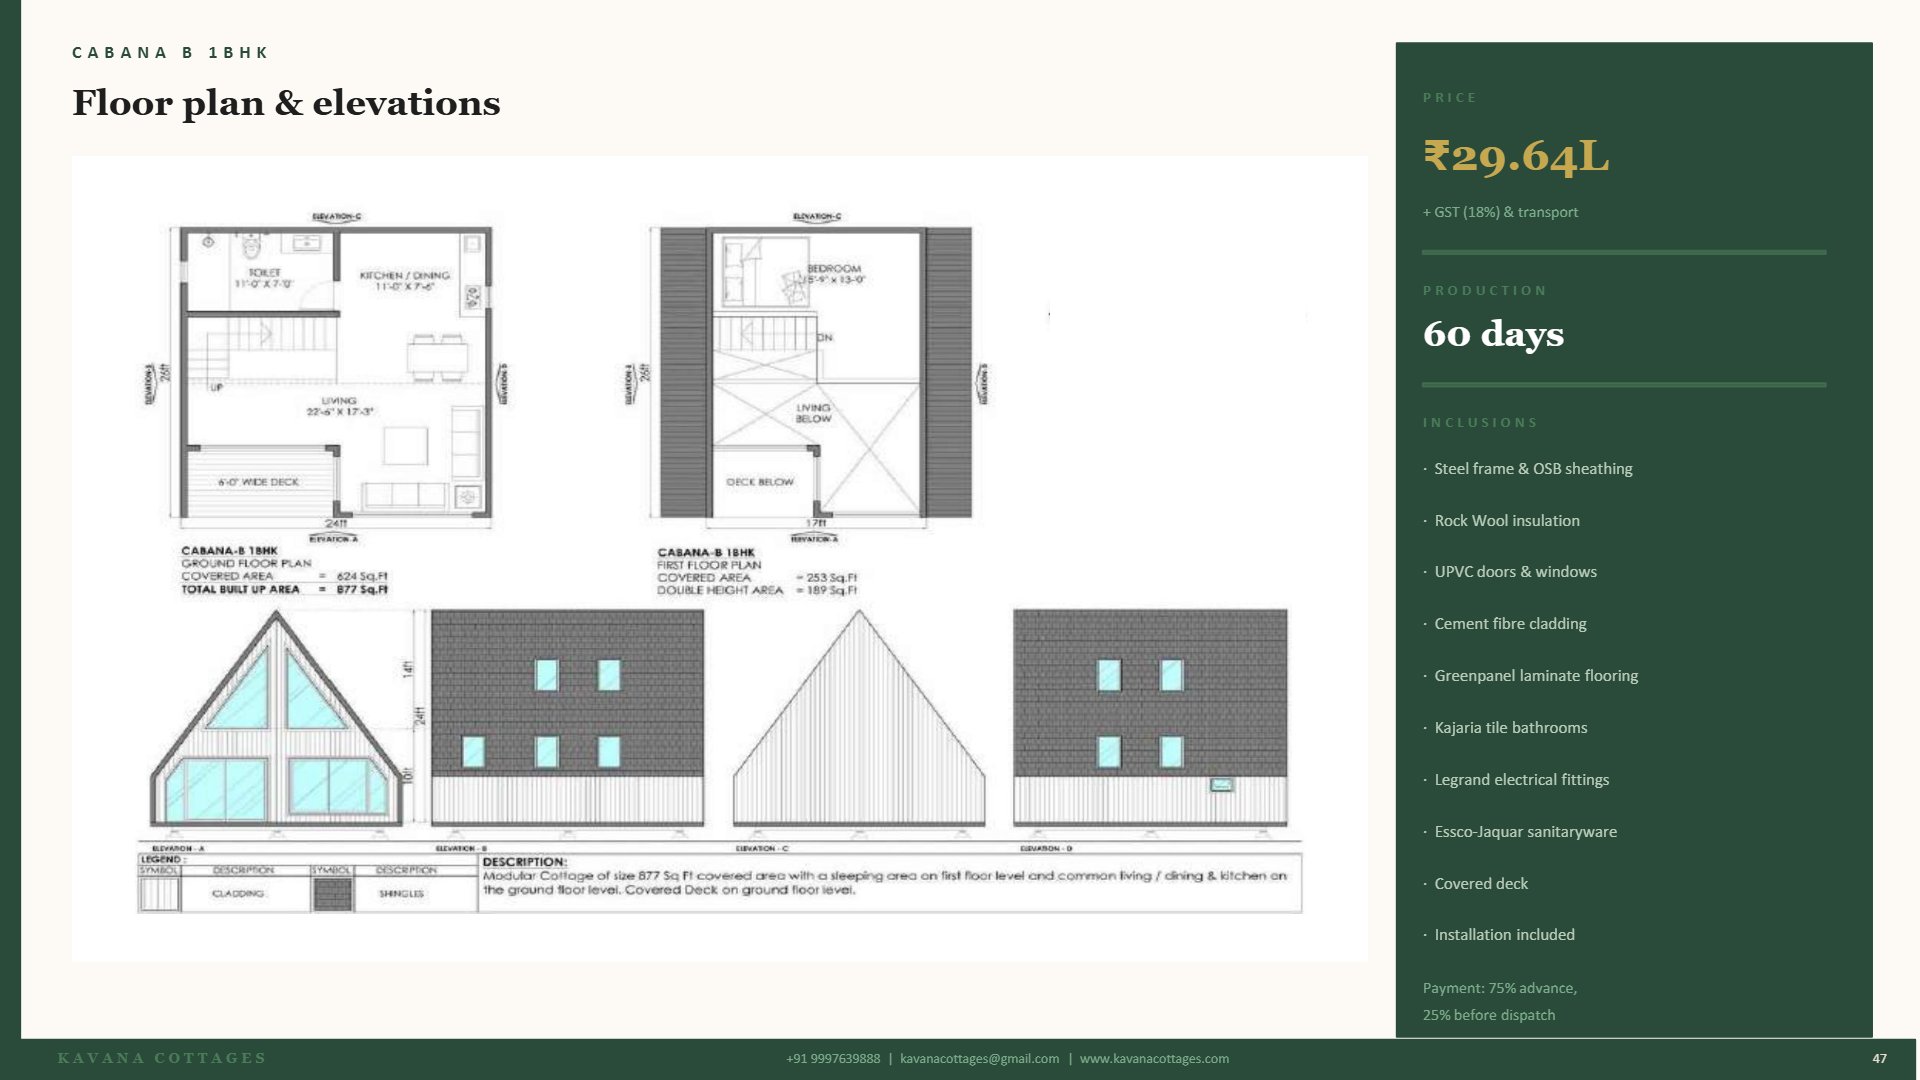
Task: Select 'Kajaria tile bathrooms' item
Action: click(1511, 728)
